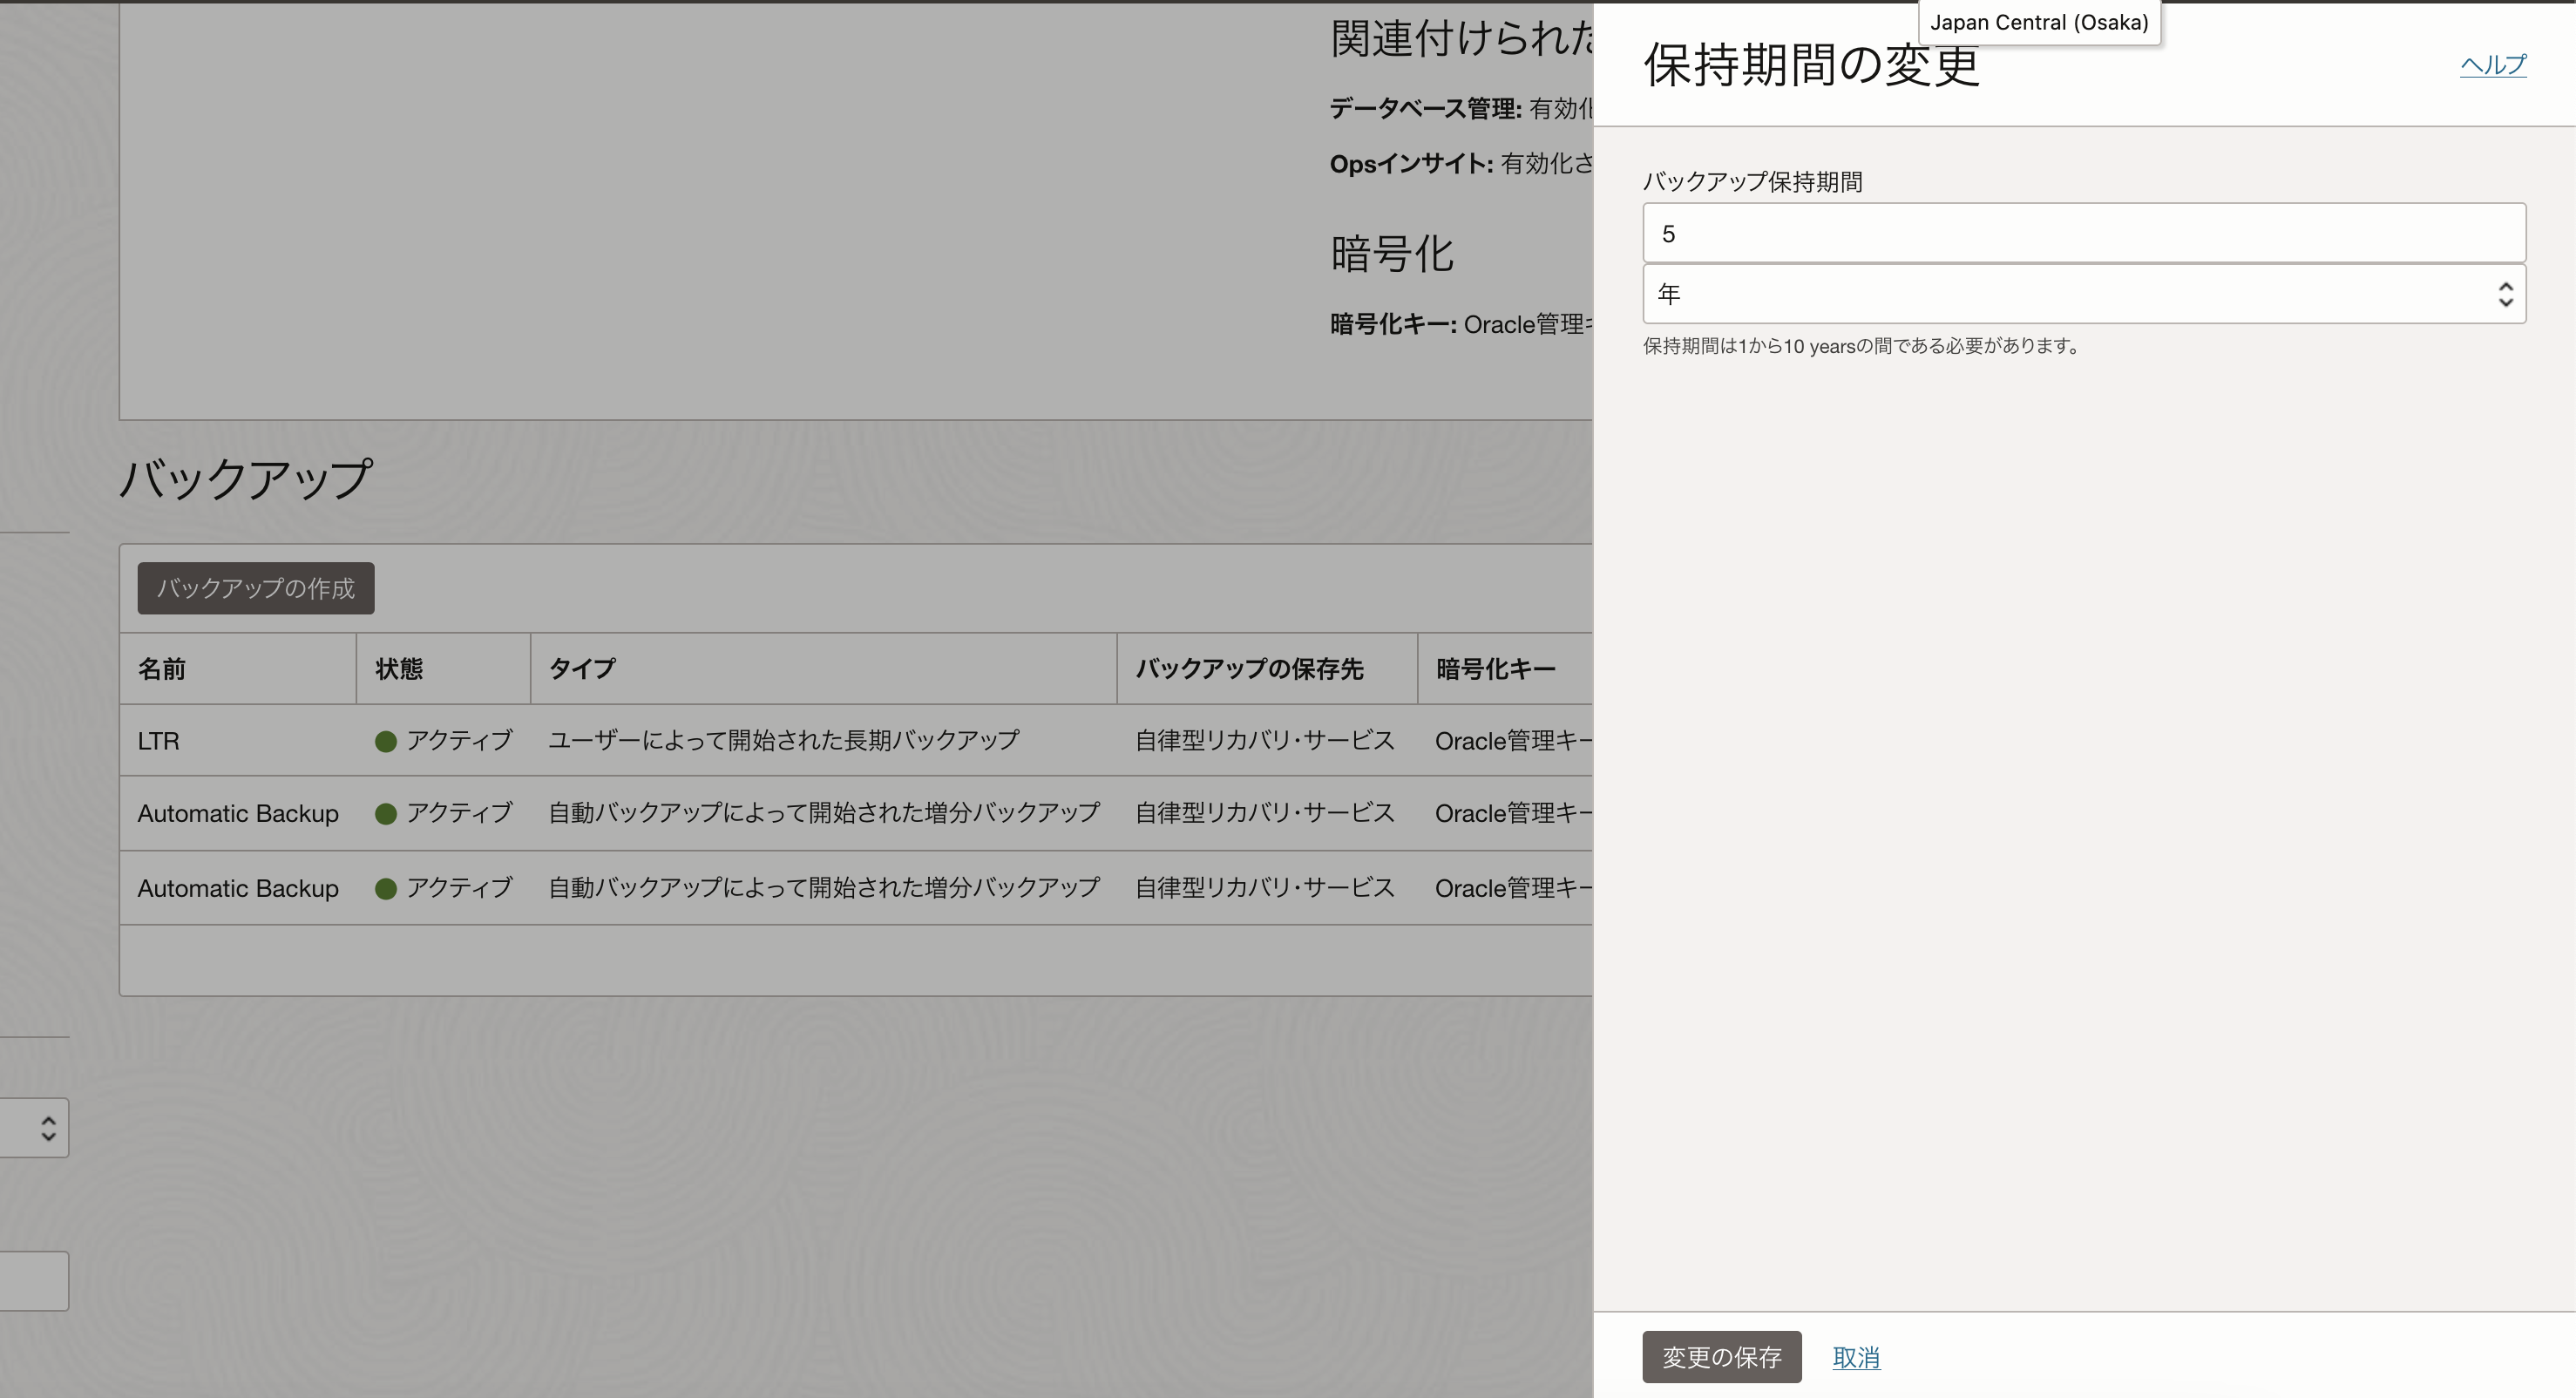The image size is (2576, 1398).
Task: Click the green status dot on LTR row
Action: 386,741
